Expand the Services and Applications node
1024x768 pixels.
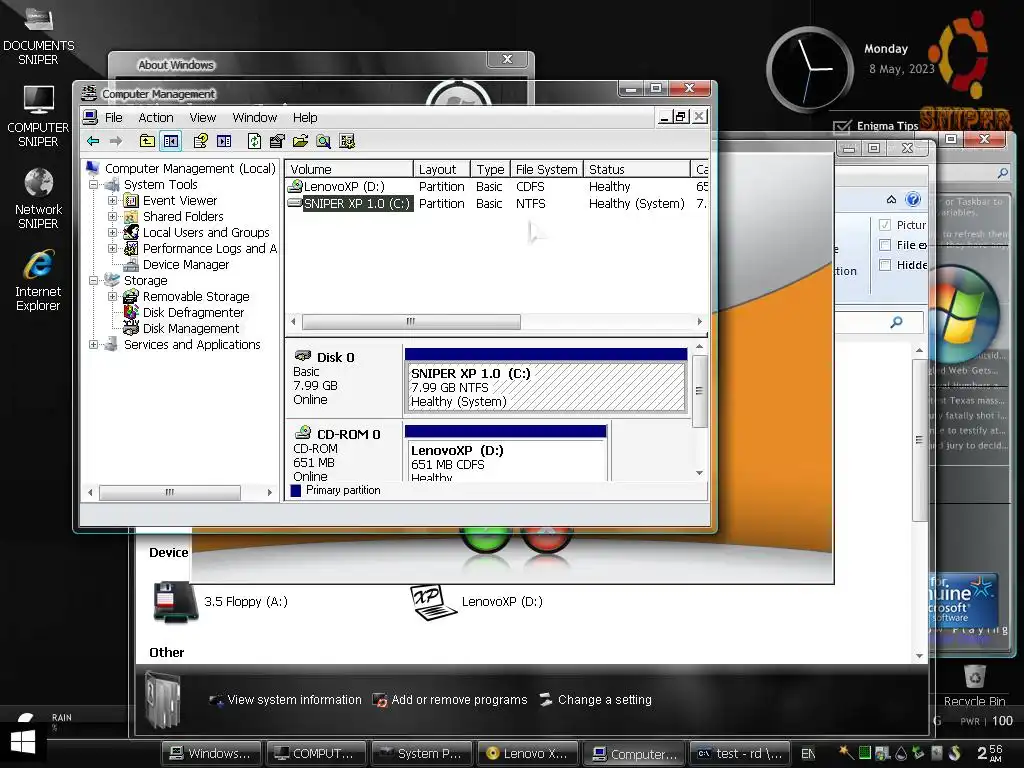pyautogui.click(x=93, y=345)
